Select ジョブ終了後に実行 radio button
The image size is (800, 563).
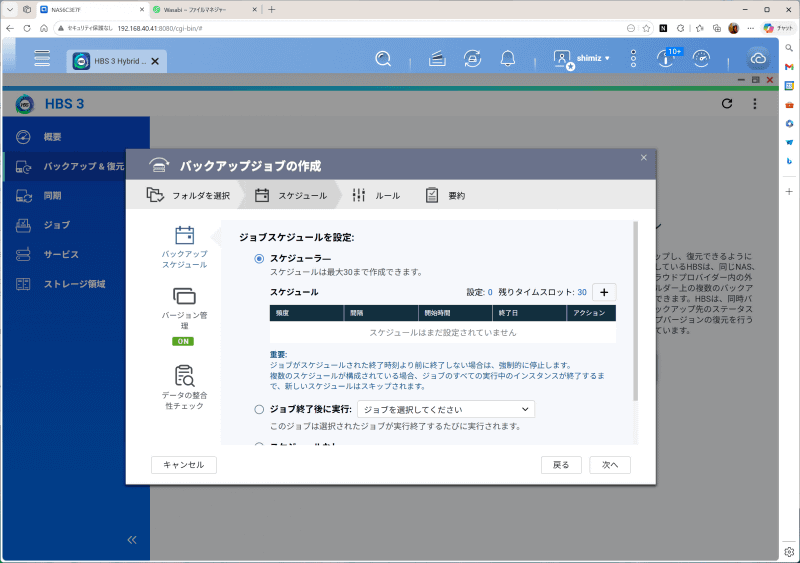(x=259, y=409)
